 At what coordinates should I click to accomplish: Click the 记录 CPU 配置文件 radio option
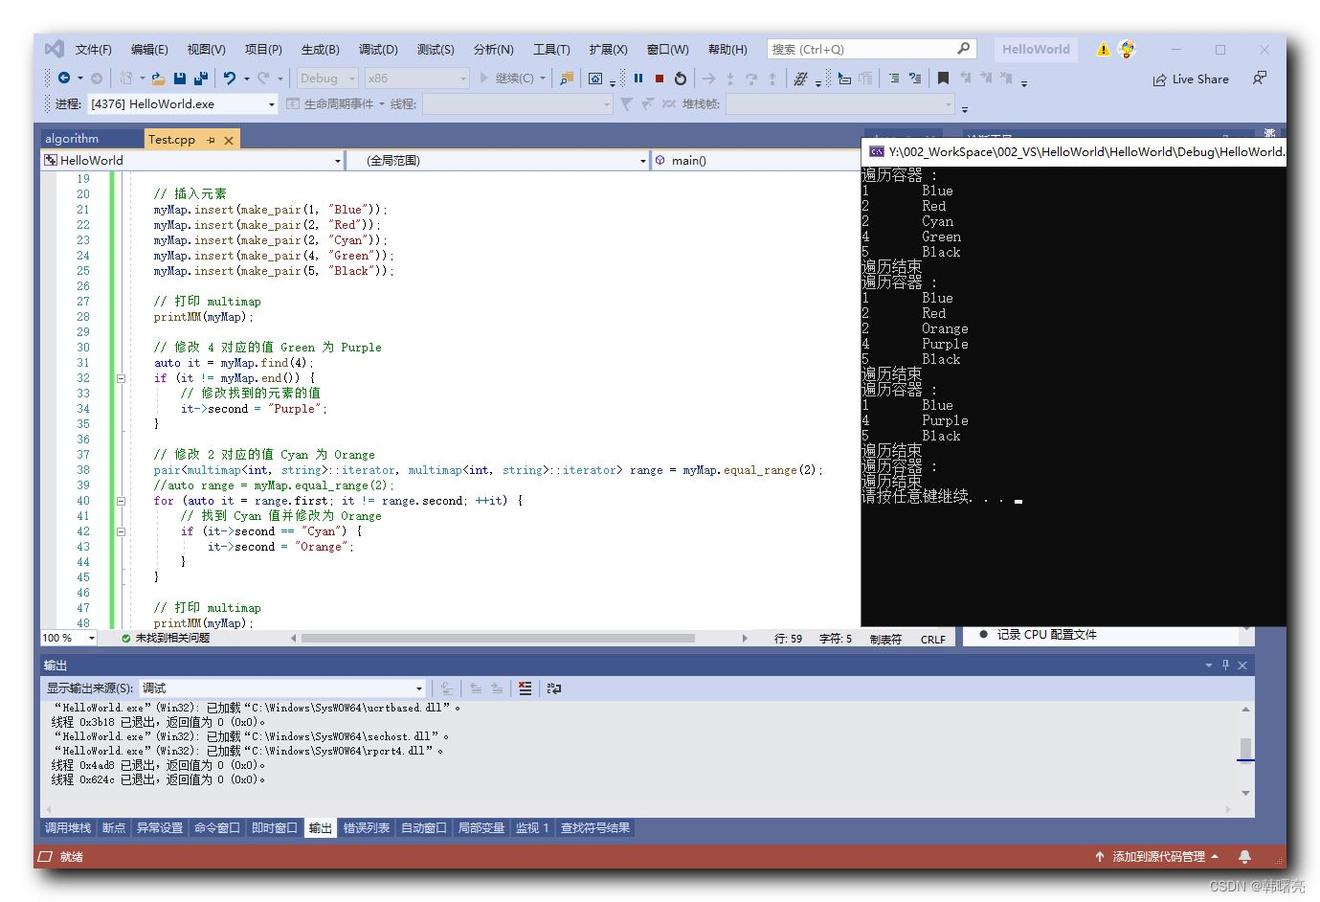tap(1037, 634)
